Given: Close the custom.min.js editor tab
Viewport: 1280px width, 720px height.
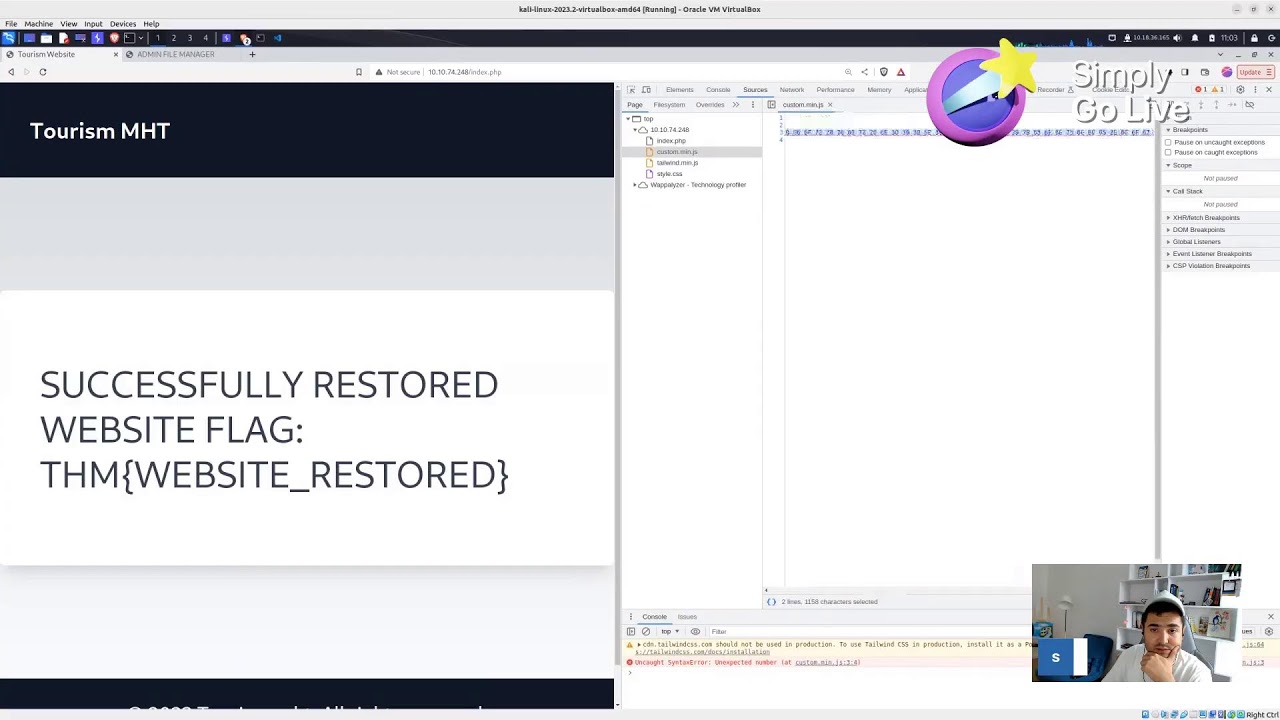Looking at the screenshot, I should (830, 105).
